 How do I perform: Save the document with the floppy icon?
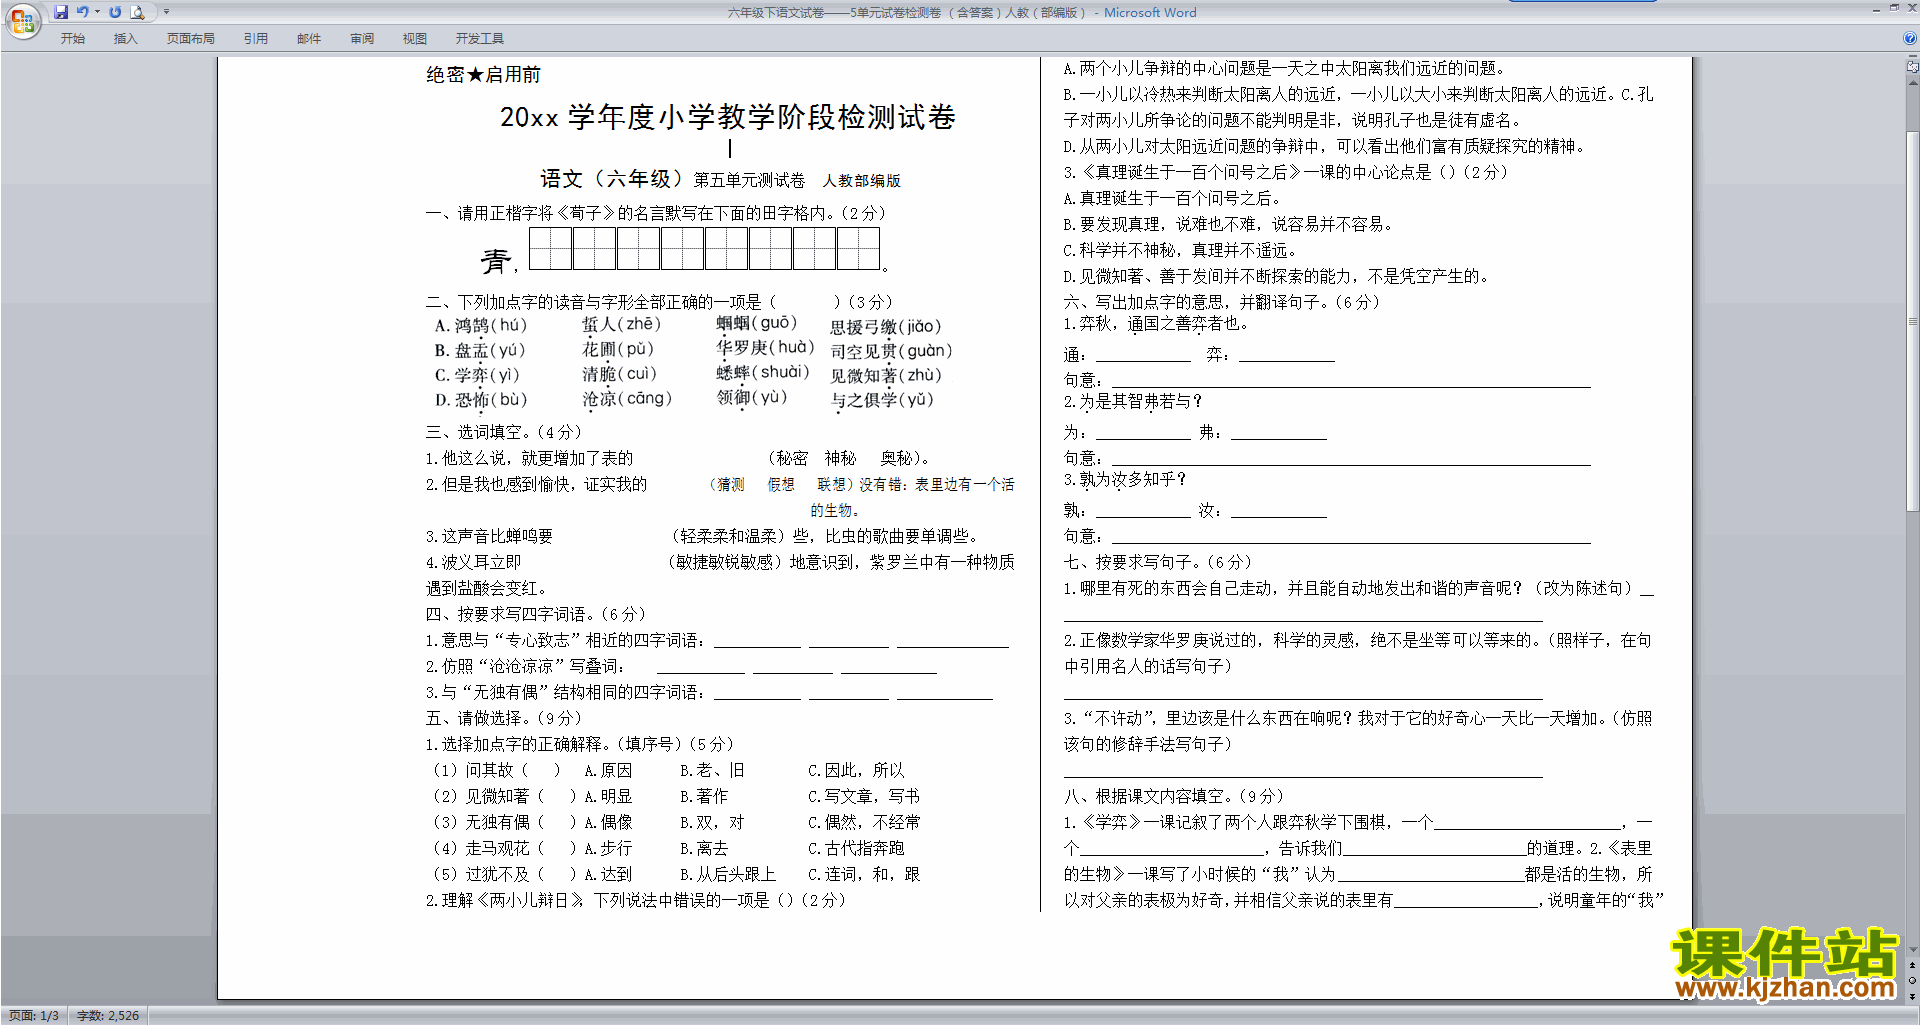click(x=61, y=12)
